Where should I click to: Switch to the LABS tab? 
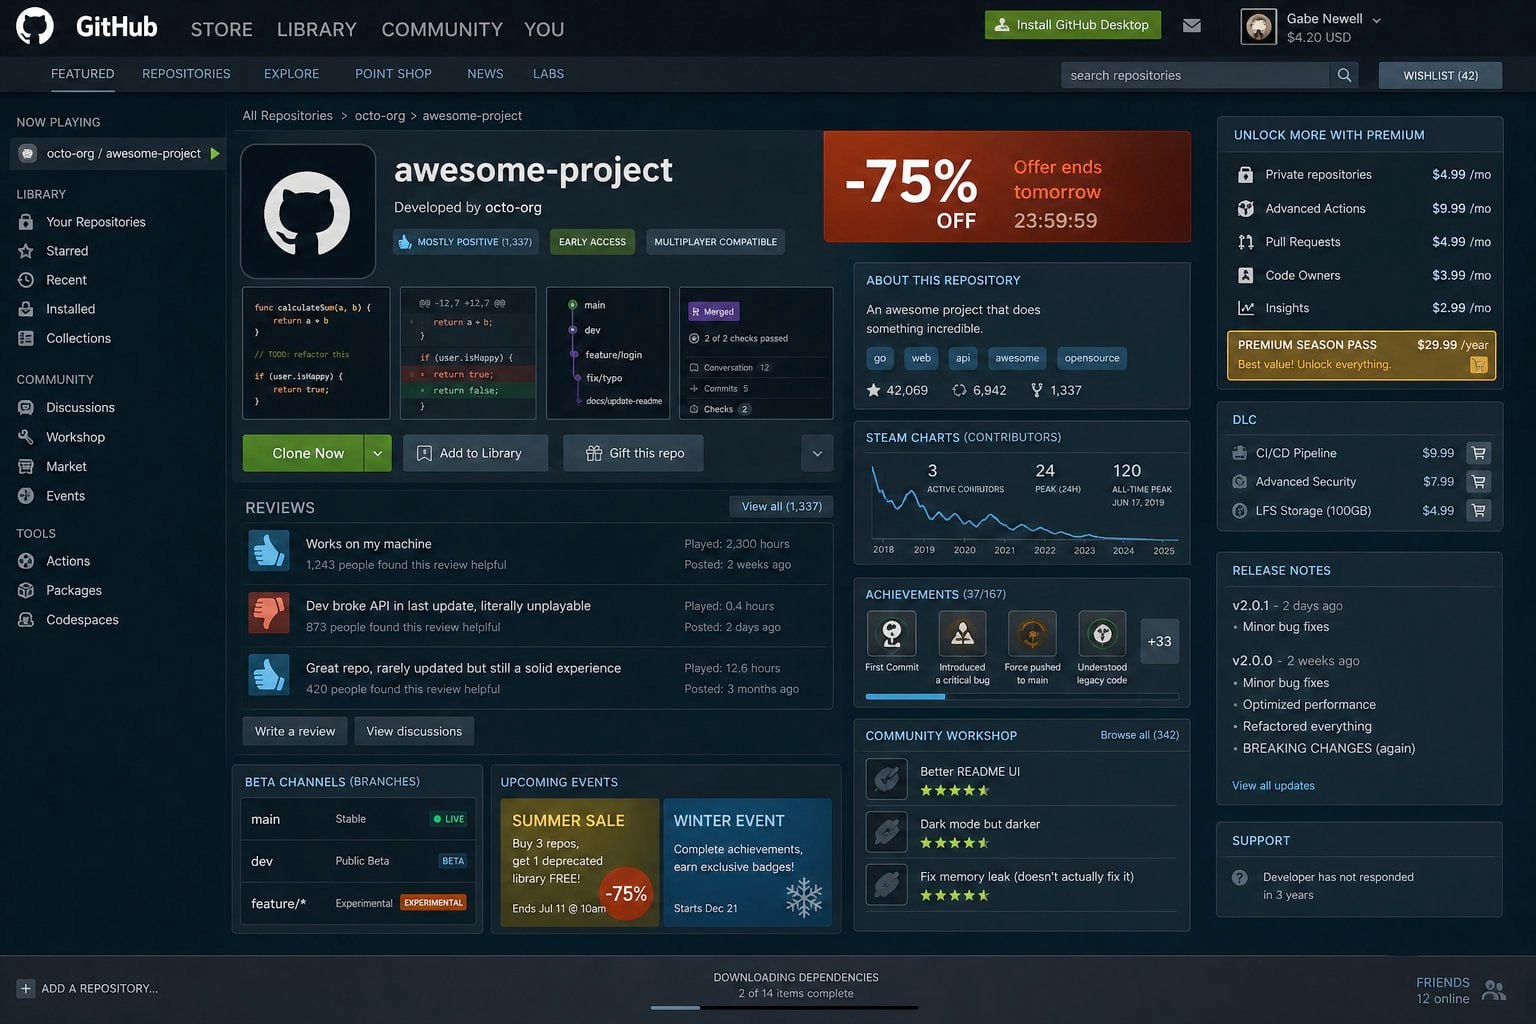(548, 74)
